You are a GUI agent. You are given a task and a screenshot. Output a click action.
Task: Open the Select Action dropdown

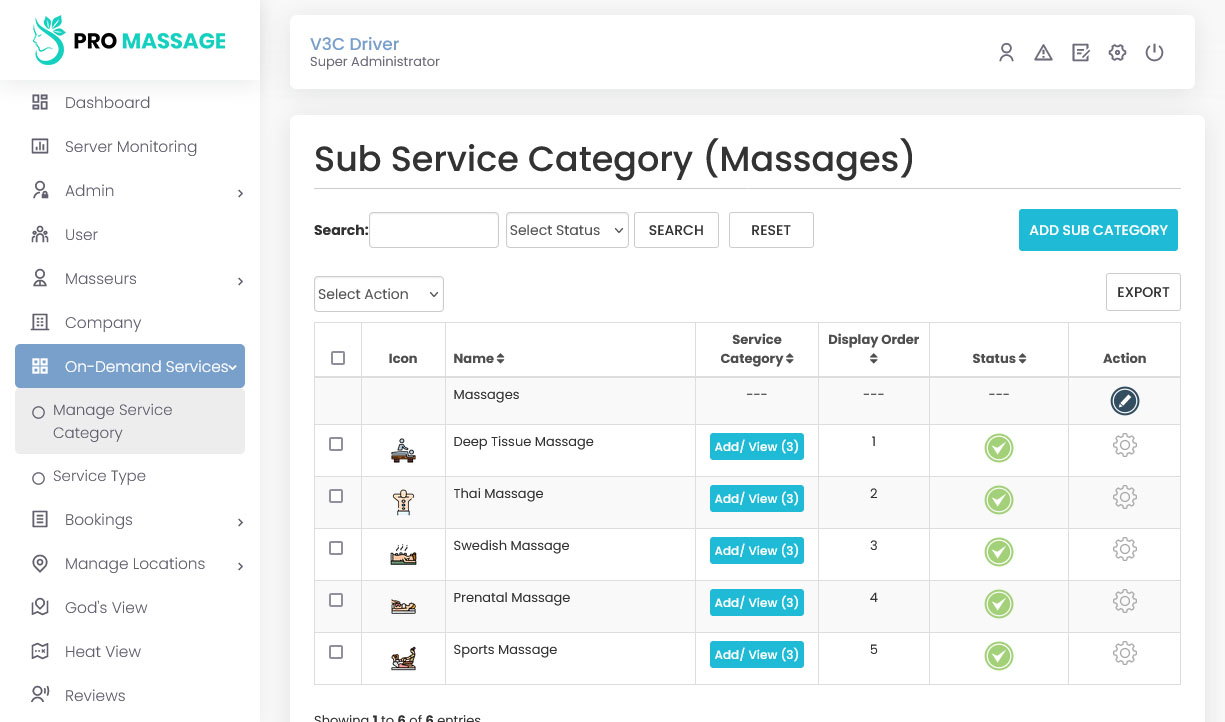[379, 294]
